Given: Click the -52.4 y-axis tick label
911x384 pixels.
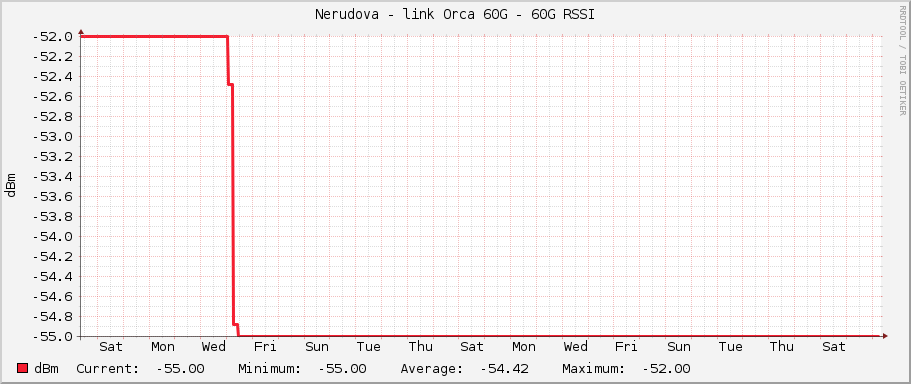Looking at the screenshot, I should click(x=52, y=77).
